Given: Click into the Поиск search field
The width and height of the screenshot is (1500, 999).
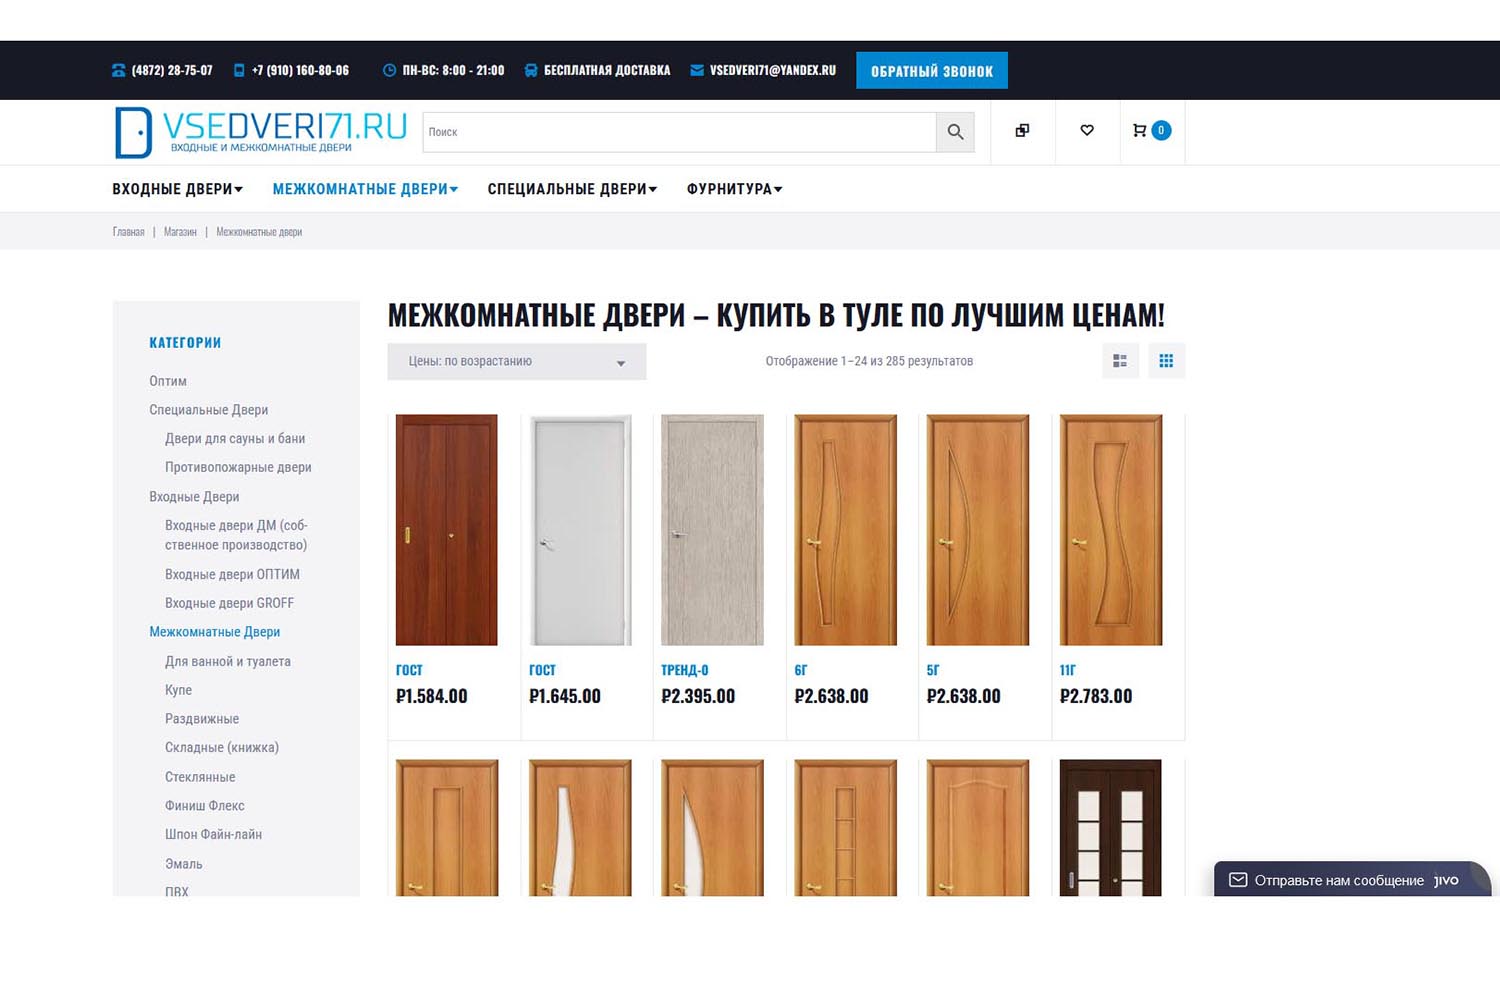Looking at the screenshot, I should (x=680, y=132).
